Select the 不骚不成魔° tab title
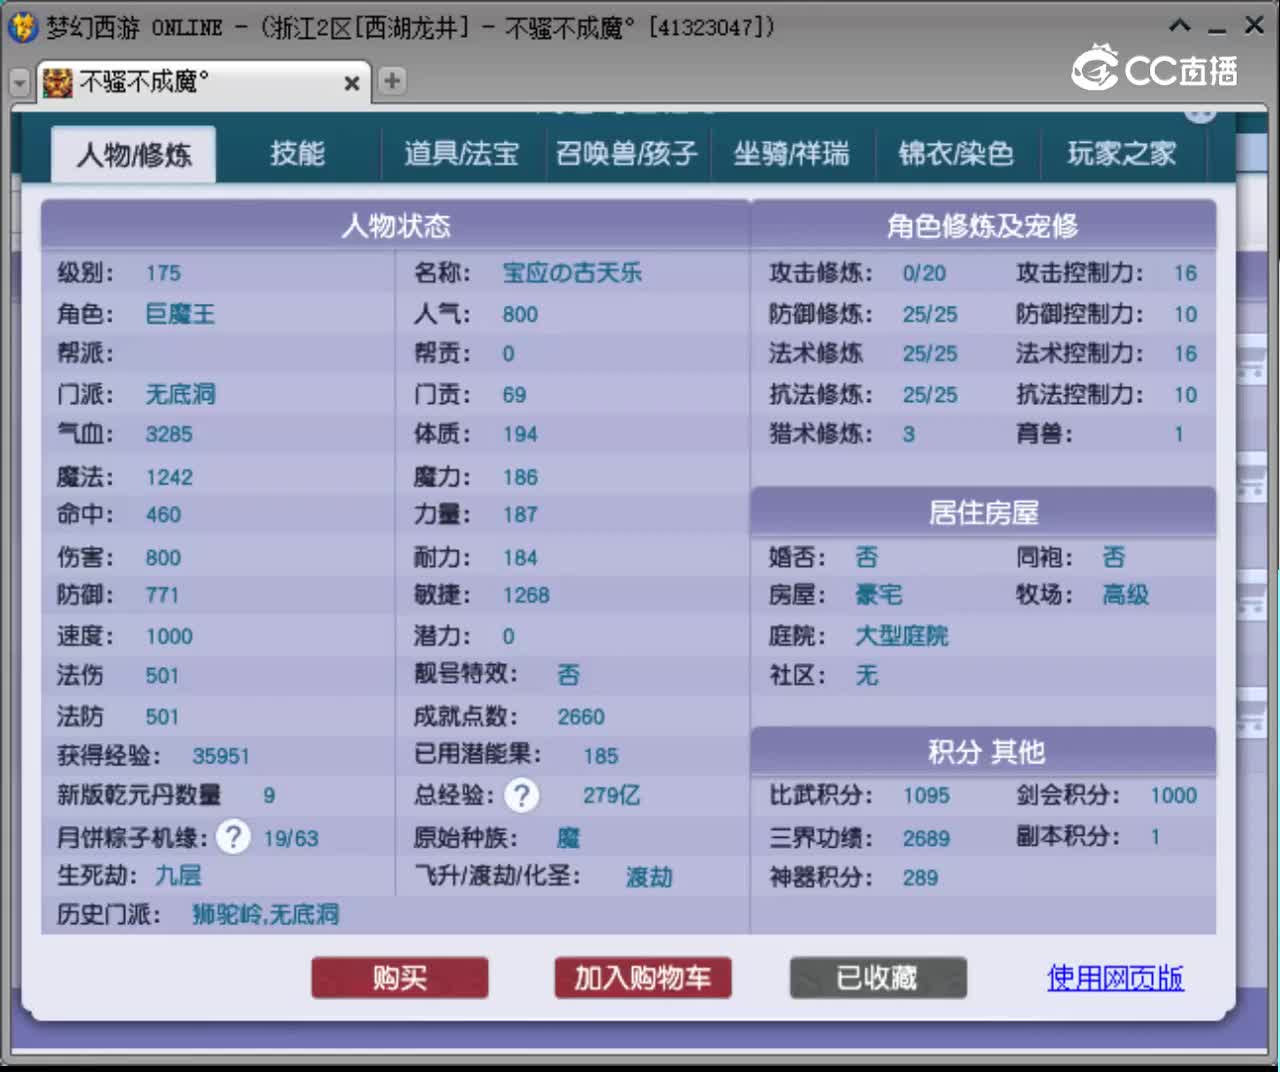 (144, 82)
